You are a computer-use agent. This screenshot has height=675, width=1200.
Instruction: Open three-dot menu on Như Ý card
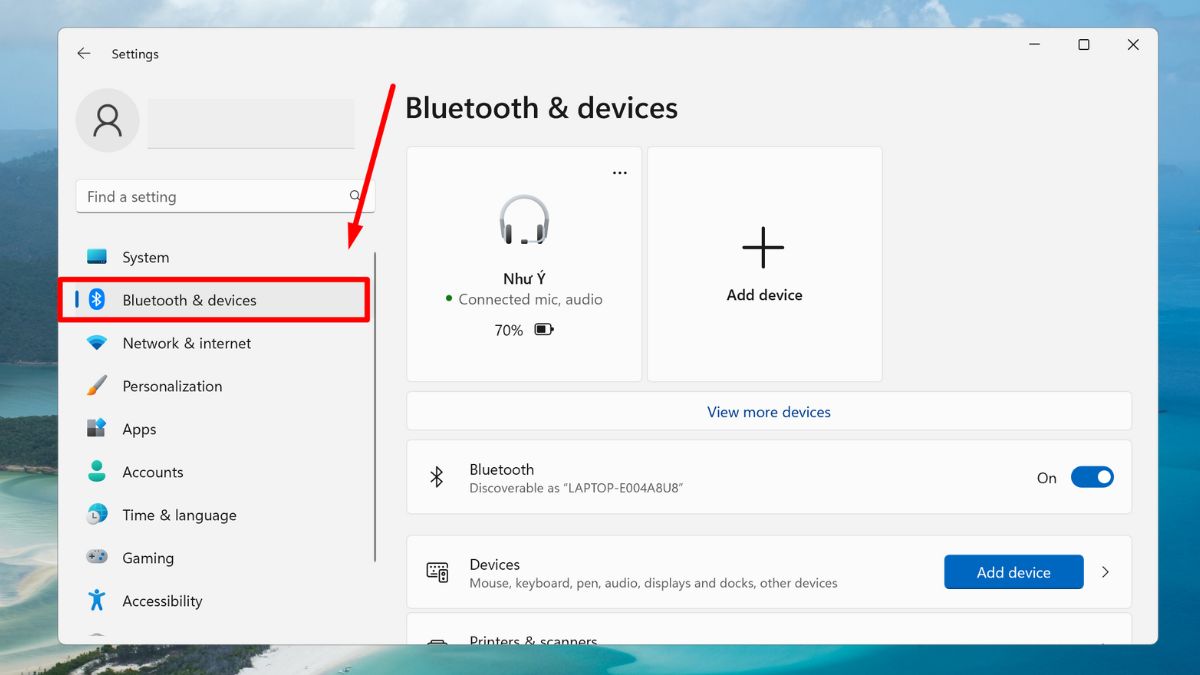click(x=620, y=173)
